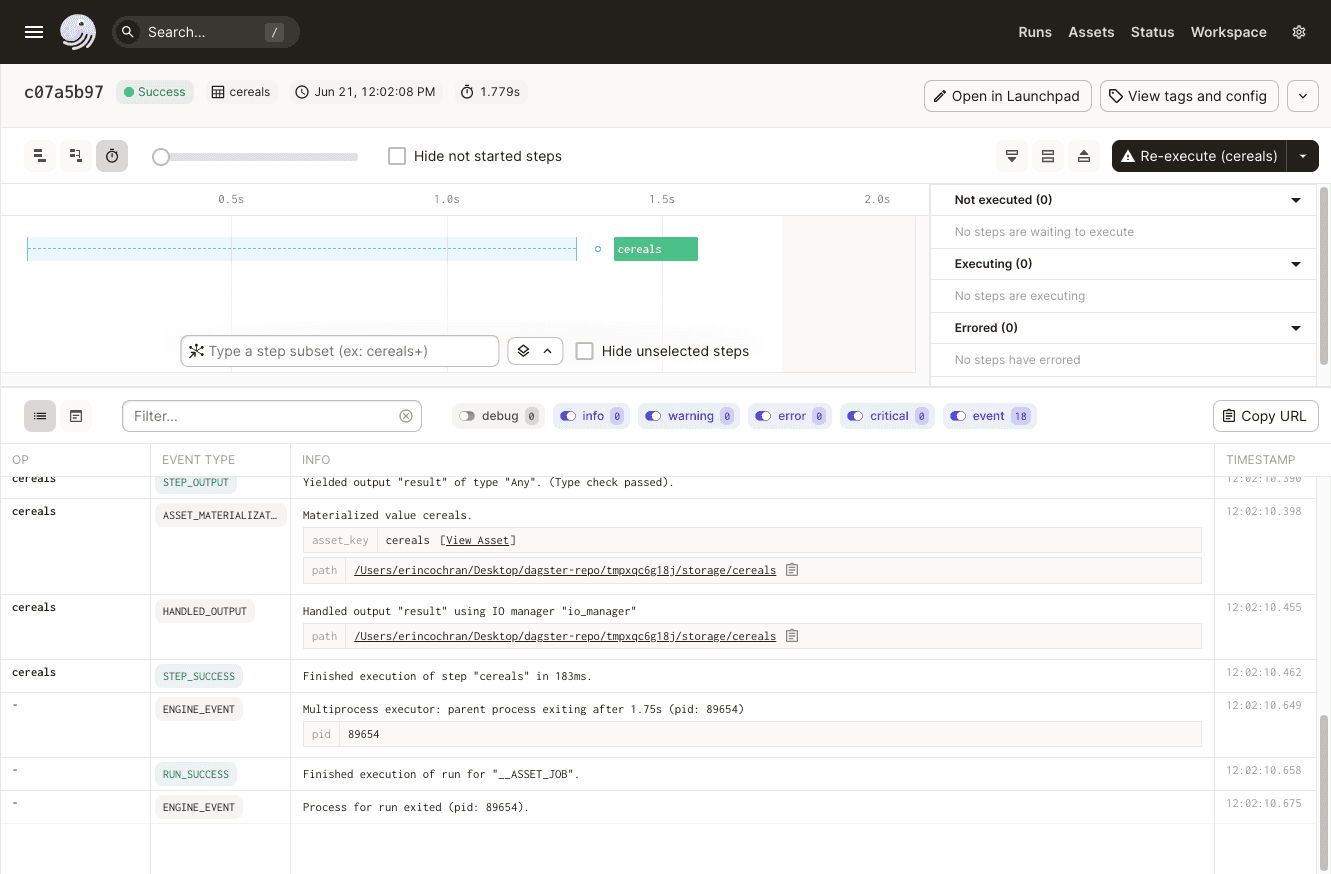Turn off warning log level filter

point(653,416)
